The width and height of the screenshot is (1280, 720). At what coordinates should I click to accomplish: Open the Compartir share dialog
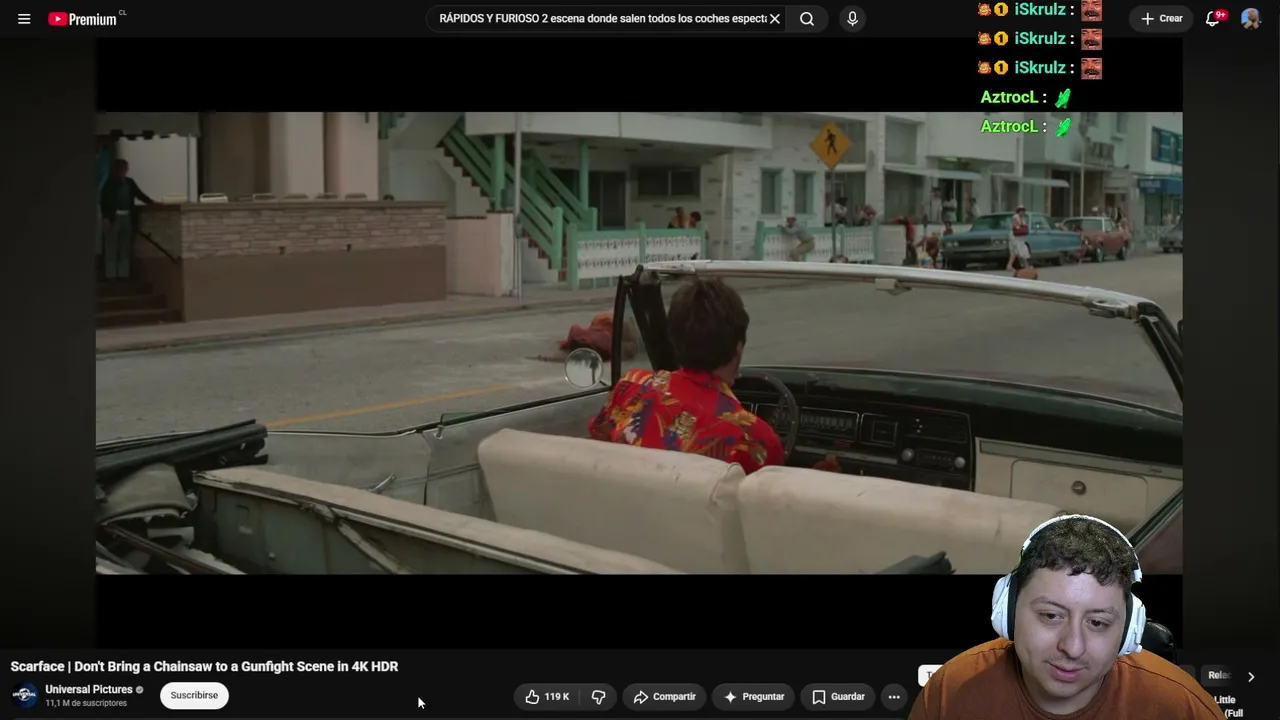(665, 697)
